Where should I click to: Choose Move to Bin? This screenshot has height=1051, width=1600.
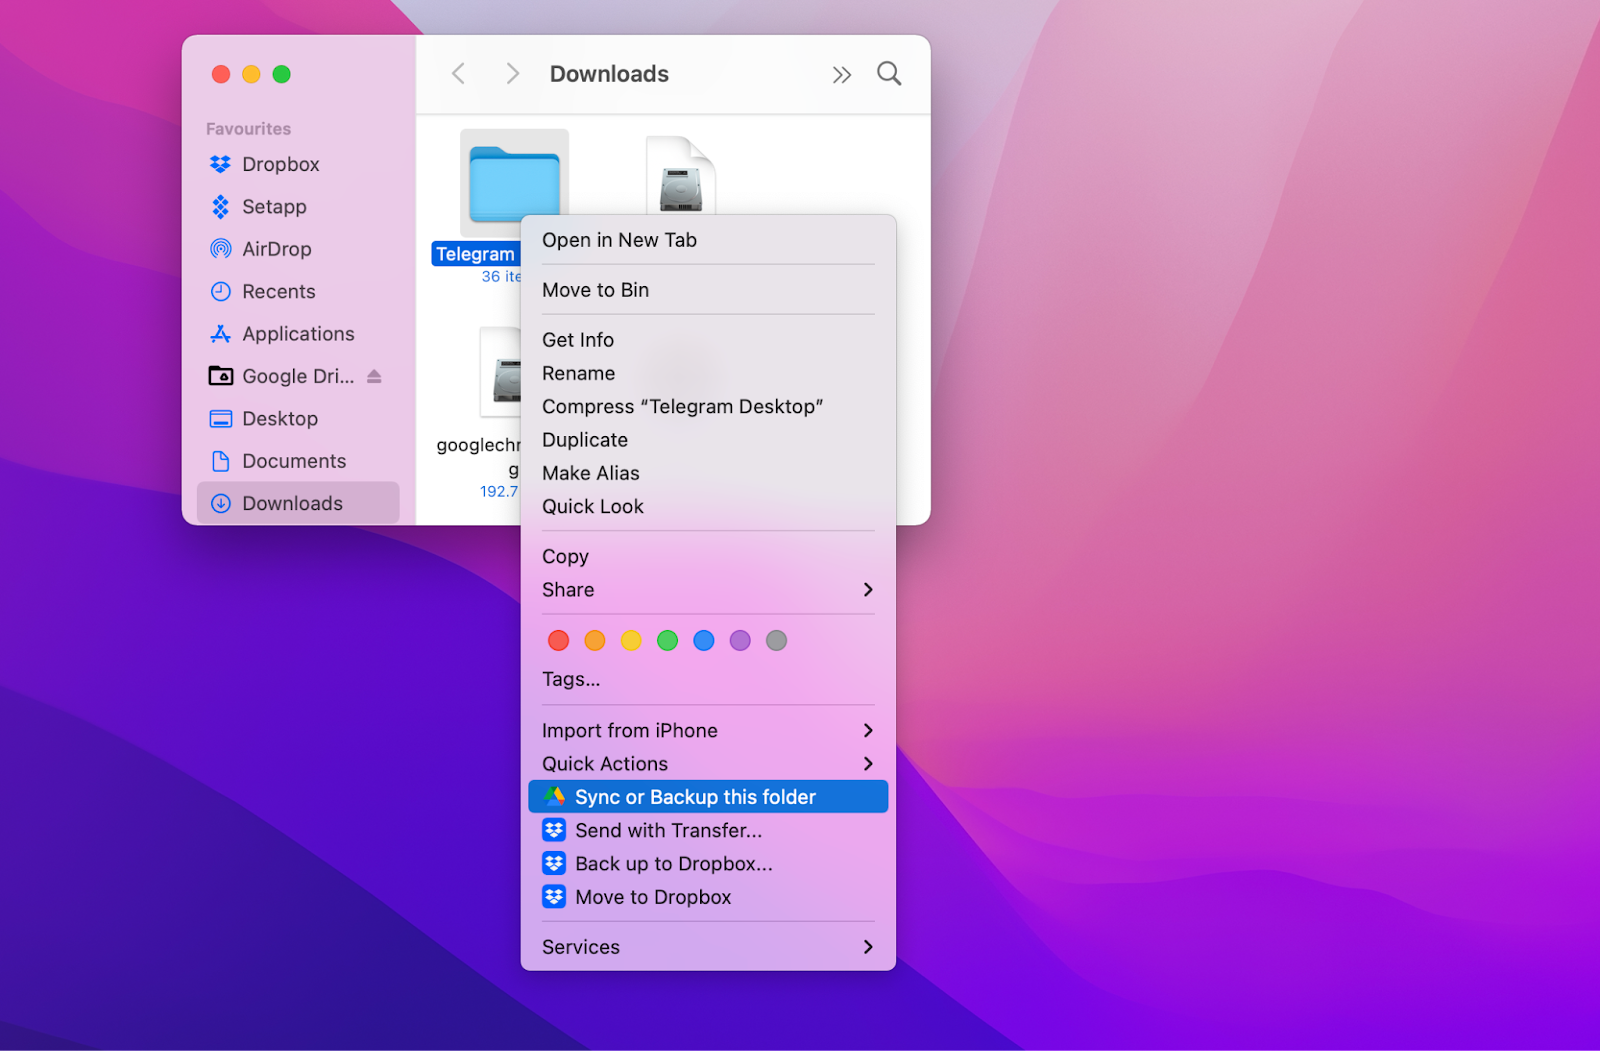[595, 289]
